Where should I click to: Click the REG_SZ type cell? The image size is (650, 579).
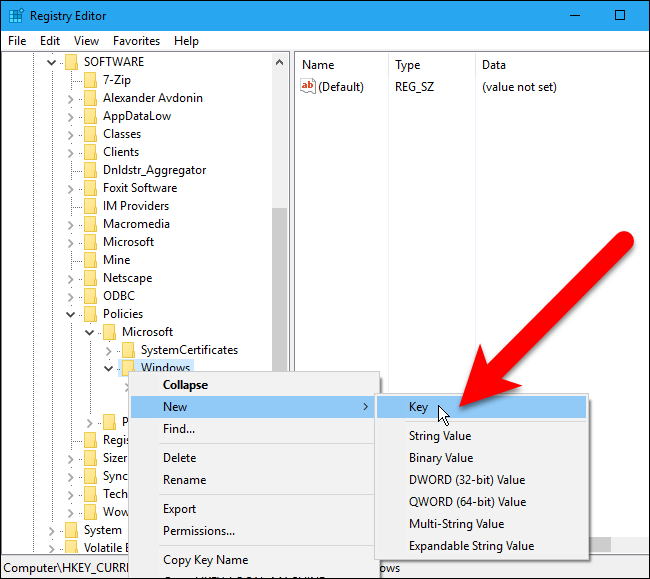(x=415, y=87)
